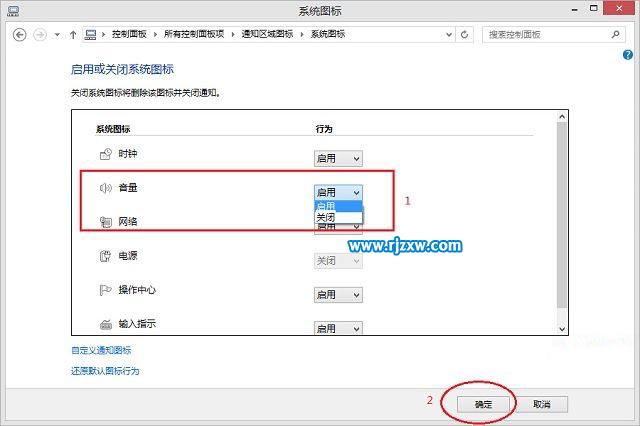Screen dimensions: 640x426
Task: Choose 启用 in the open dropdown list
Action: coord(338,206)
